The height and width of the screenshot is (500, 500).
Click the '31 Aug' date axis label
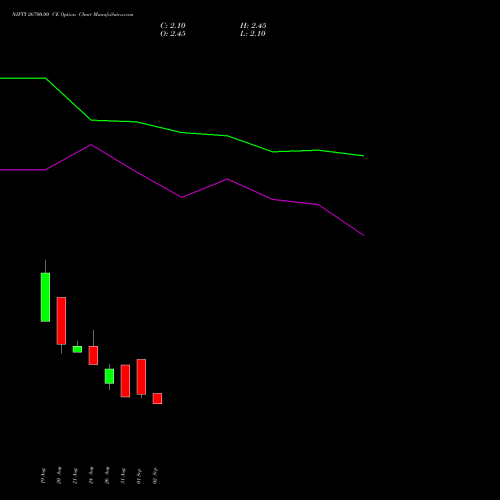pos(123,476)
